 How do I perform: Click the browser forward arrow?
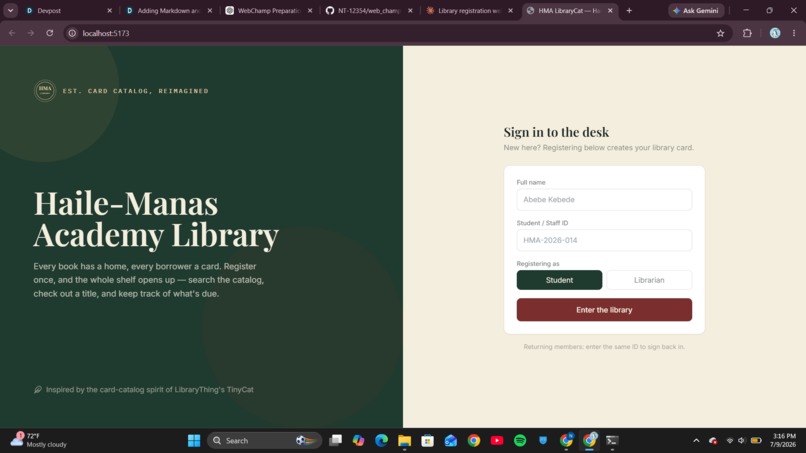[31, 33]
